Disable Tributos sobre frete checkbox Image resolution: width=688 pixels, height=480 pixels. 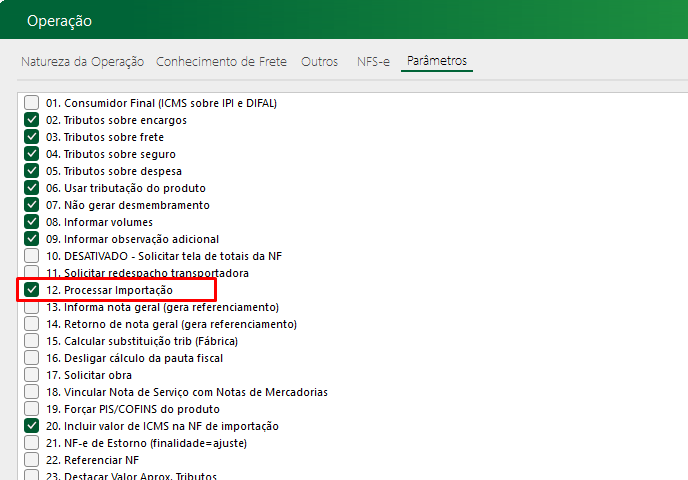(32, 137)
